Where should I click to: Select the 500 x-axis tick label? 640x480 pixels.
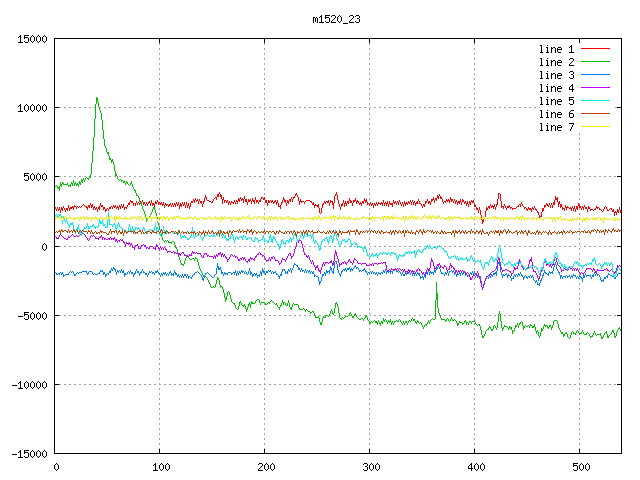(x=579, y=467)
